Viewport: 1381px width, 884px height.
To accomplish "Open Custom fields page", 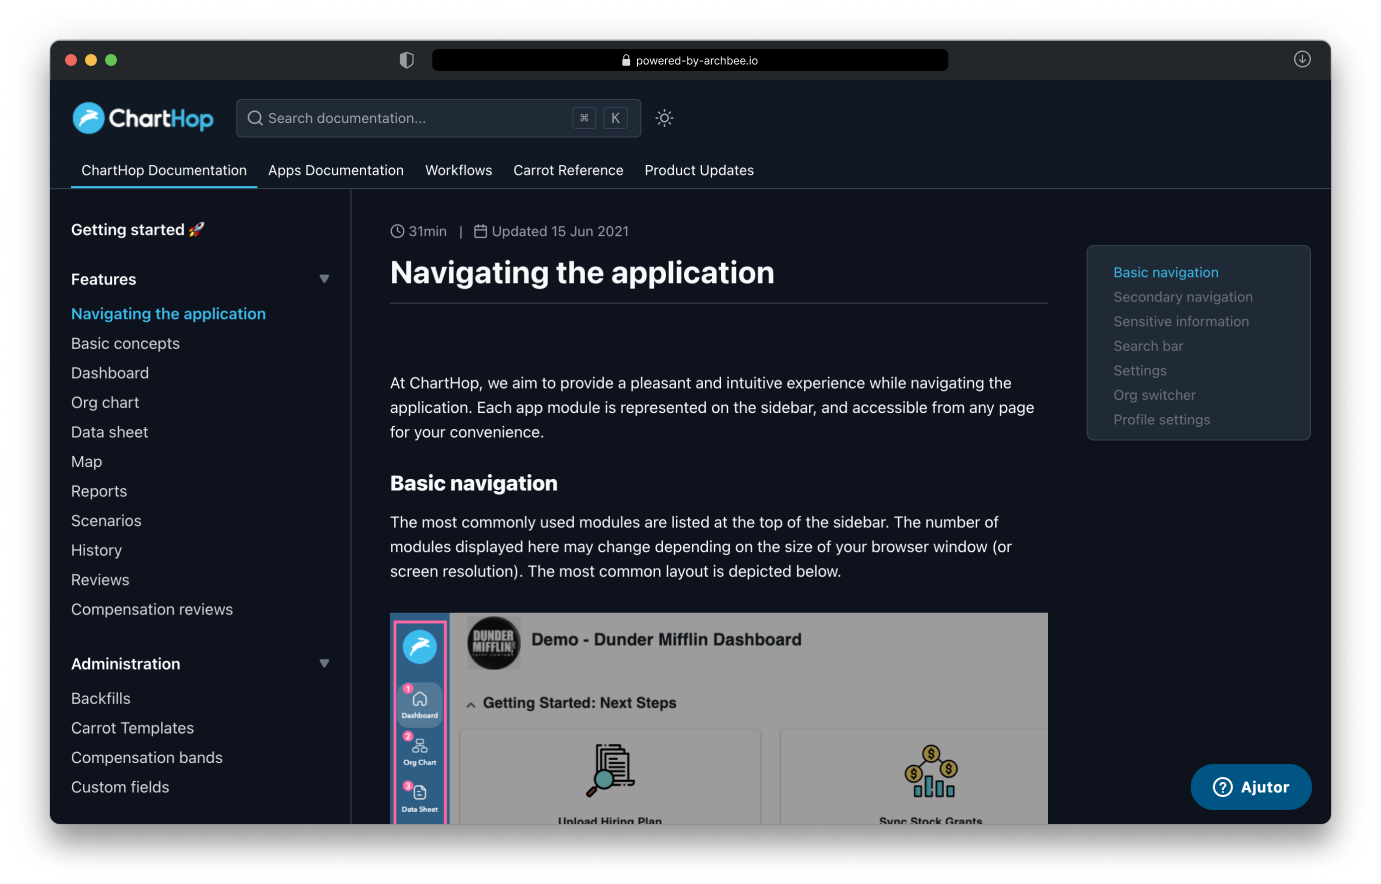I will (x=120, y=787).
